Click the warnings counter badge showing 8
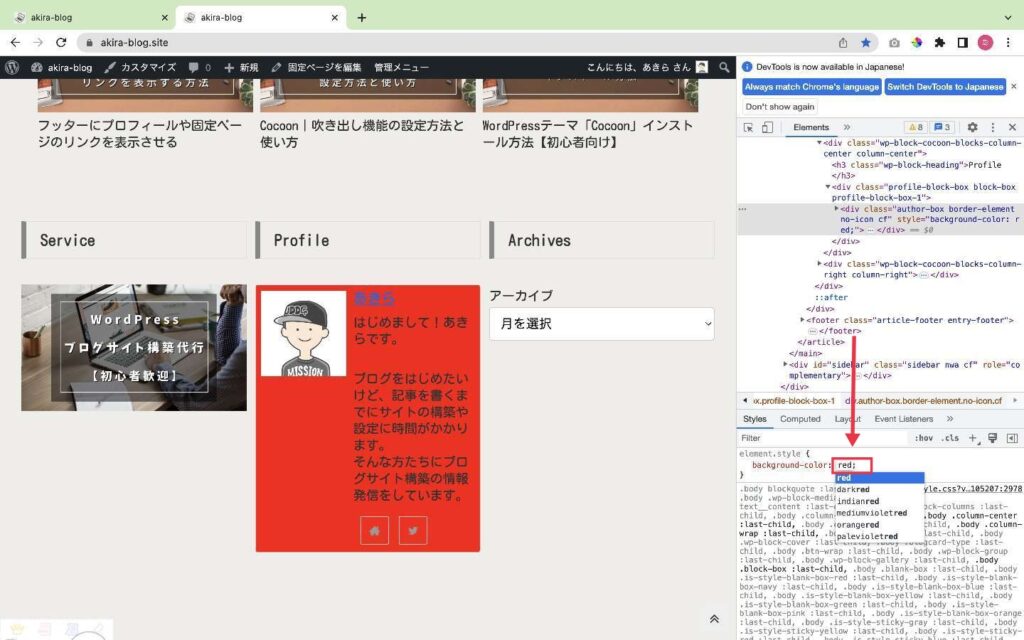This screenshot has height=640, width=1024. 916,127
